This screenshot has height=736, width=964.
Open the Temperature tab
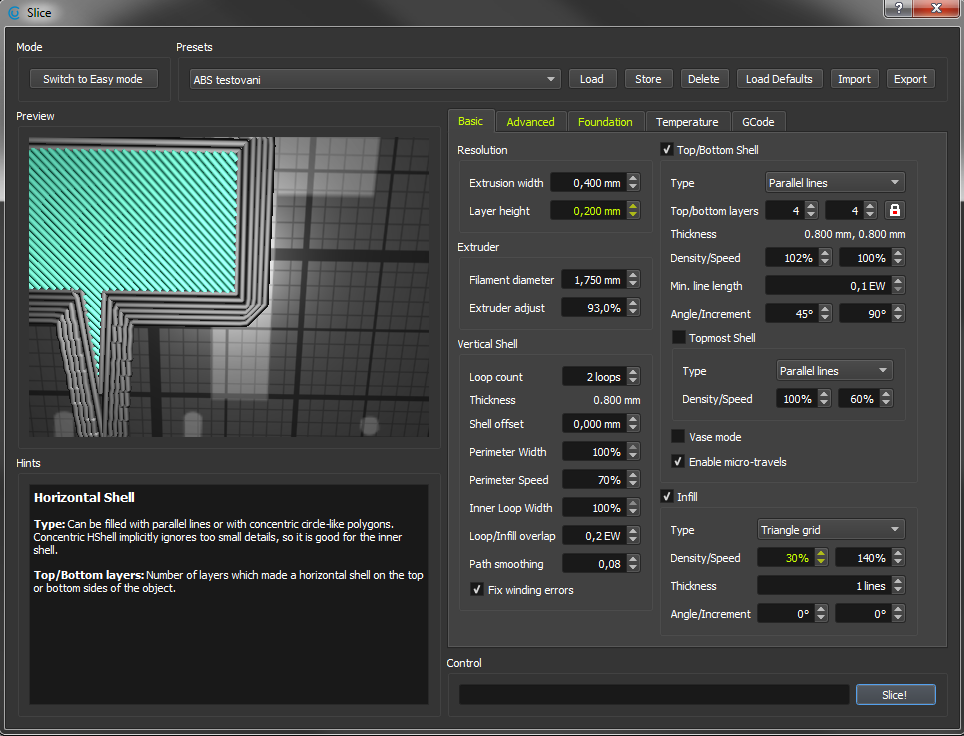click(x=687, y=122)
